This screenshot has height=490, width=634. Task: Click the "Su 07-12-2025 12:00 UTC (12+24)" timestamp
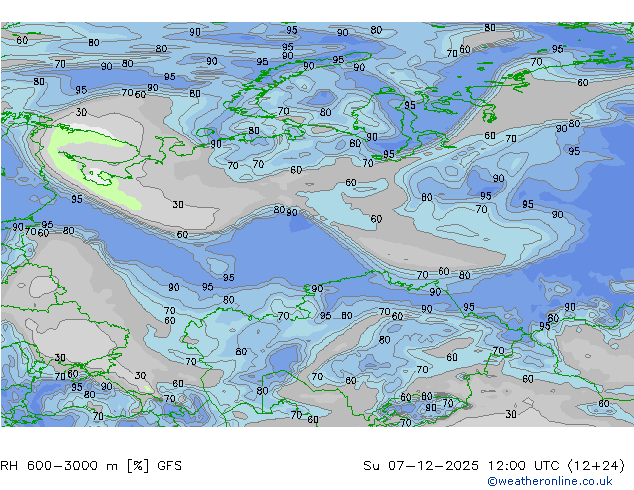pos(494,466)
